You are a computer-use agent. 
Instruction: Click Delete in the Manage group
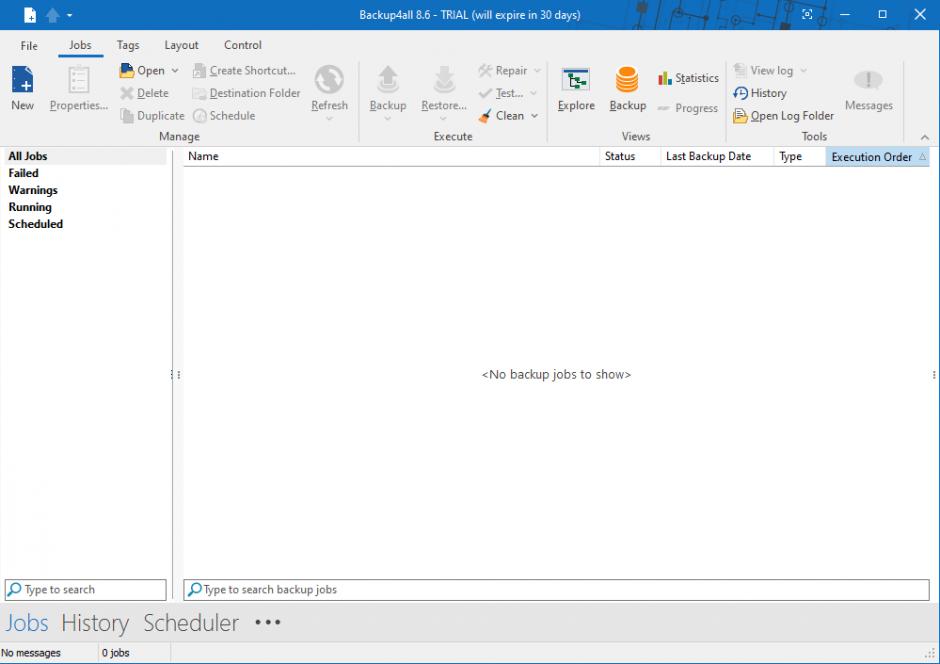tap(144, 93)
